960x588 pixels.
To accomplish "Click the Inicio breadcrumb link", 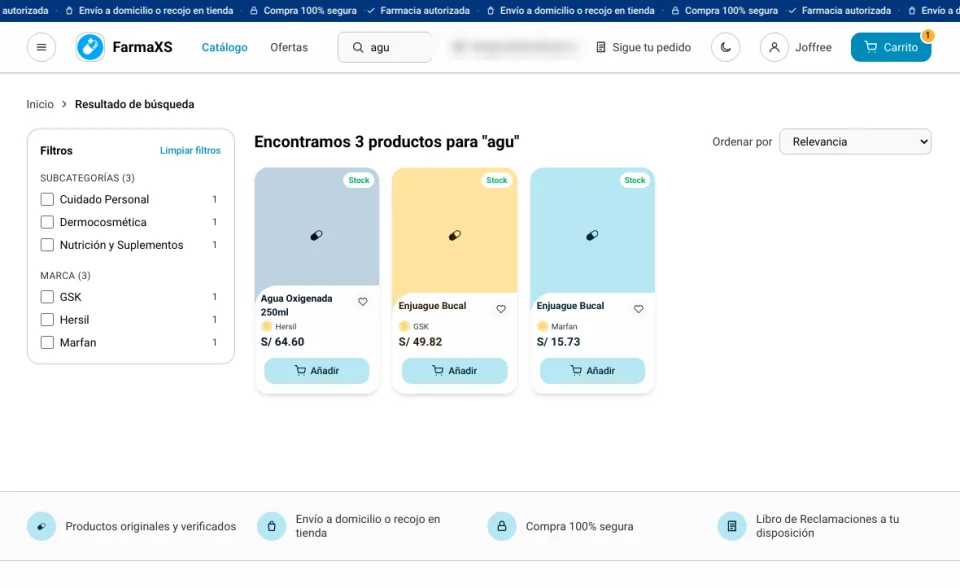I will pos(40,104).
